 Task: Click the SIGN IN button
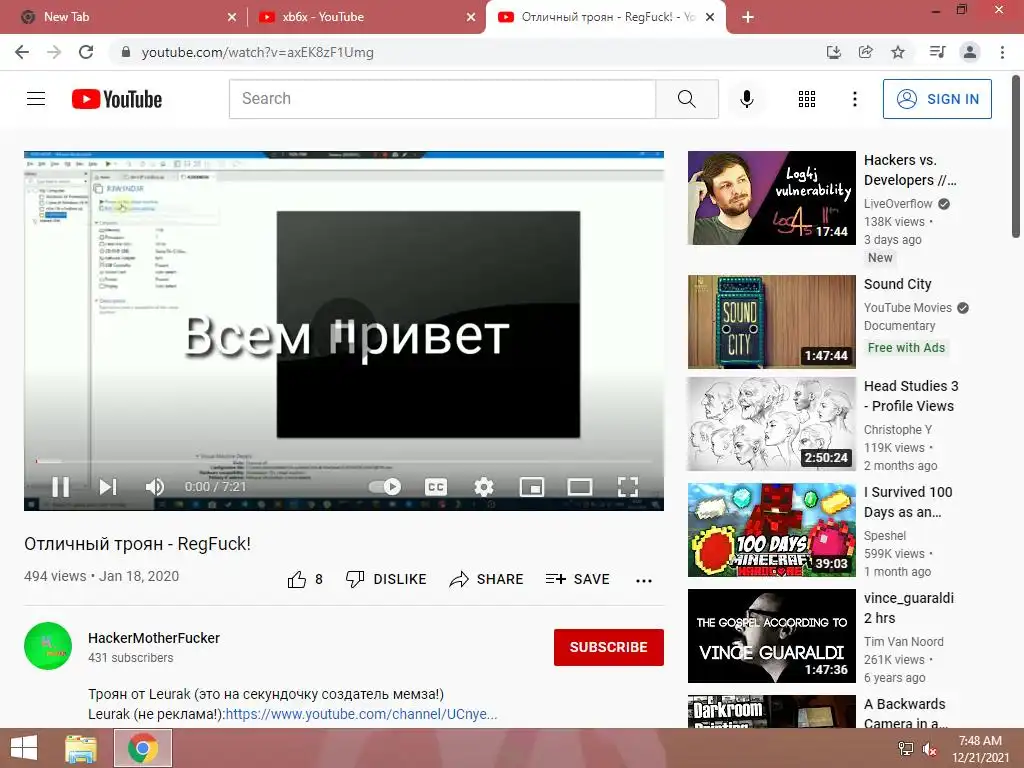click(937, 99)
